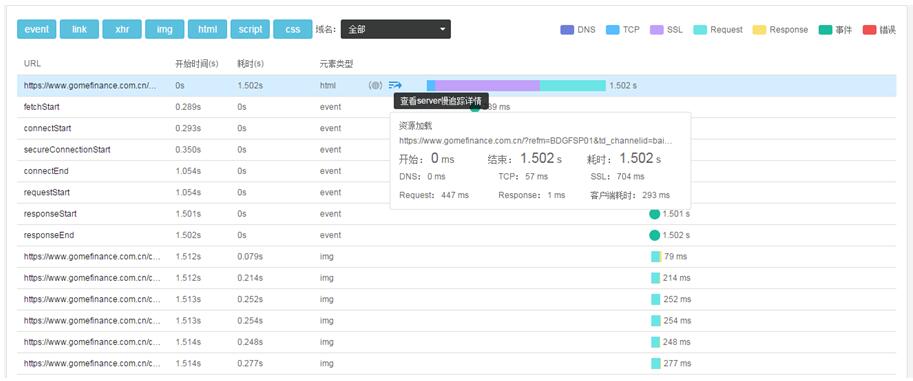913x381 pixels.
Task: Click the TCP legend color swatch
Action: click(x=613, y=30)
